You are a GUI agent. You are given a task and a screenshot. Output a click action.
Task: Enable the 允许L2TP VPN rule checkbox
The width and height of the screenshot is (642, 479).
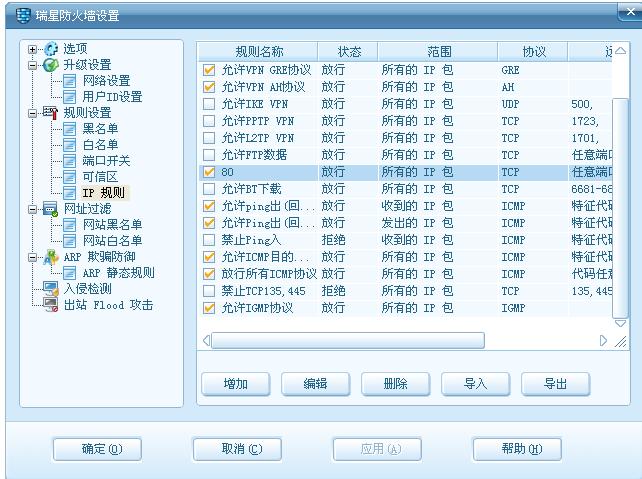pos(209,138)
